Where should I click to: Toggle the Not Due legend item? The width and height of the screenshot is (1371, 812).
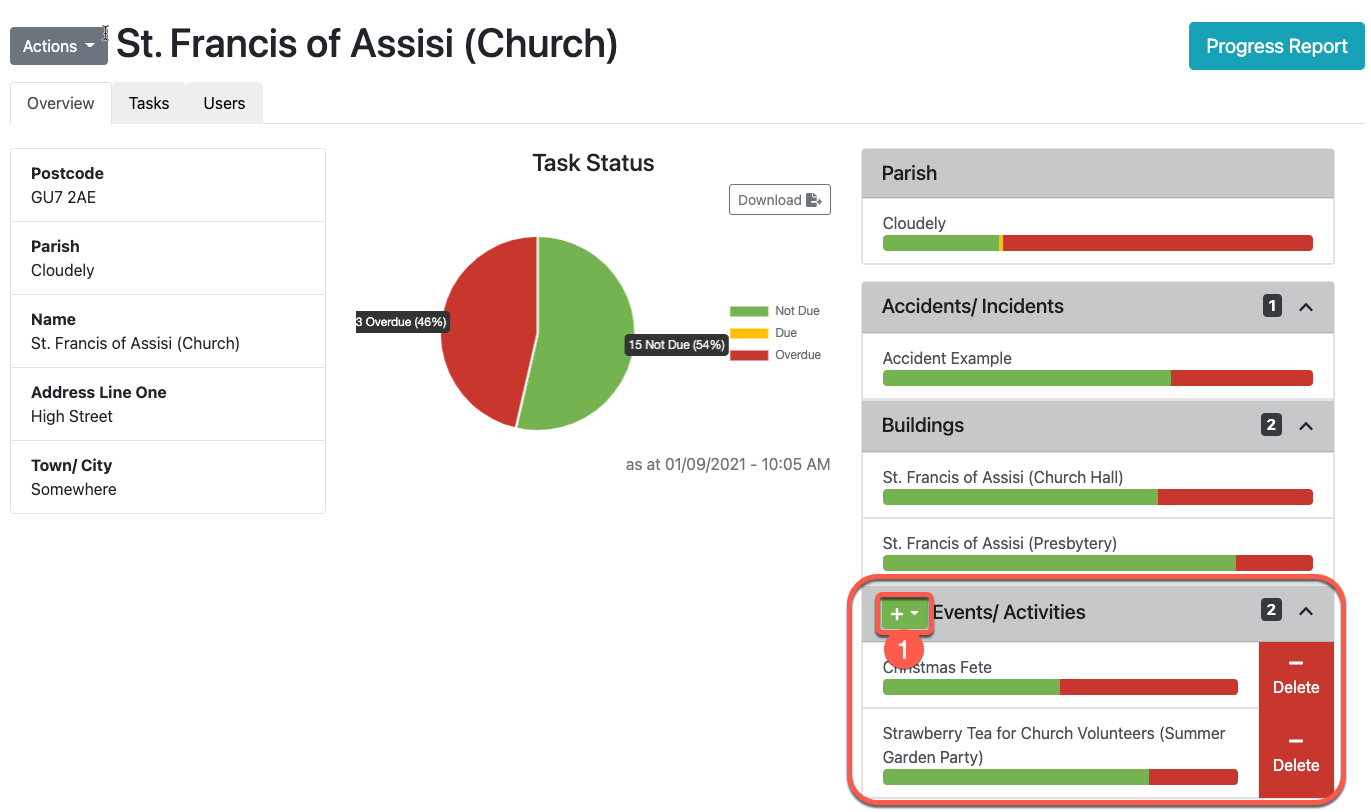[775, 311]
